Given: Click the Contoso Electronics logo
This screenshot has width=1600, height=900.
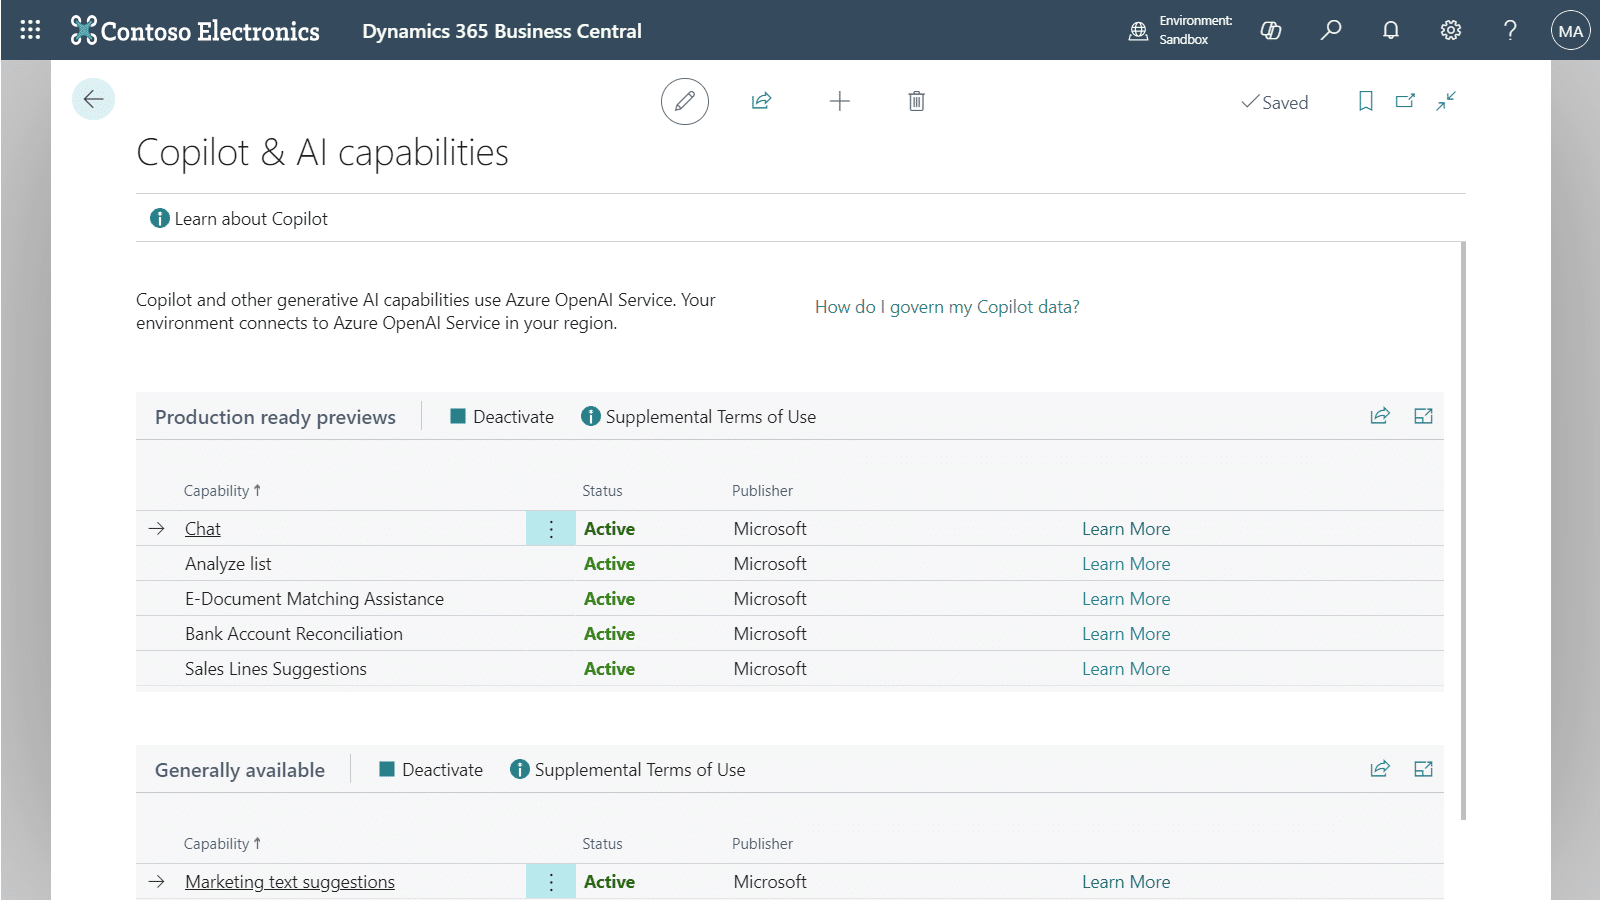Looking at the screenshot, I should (195, 31).
